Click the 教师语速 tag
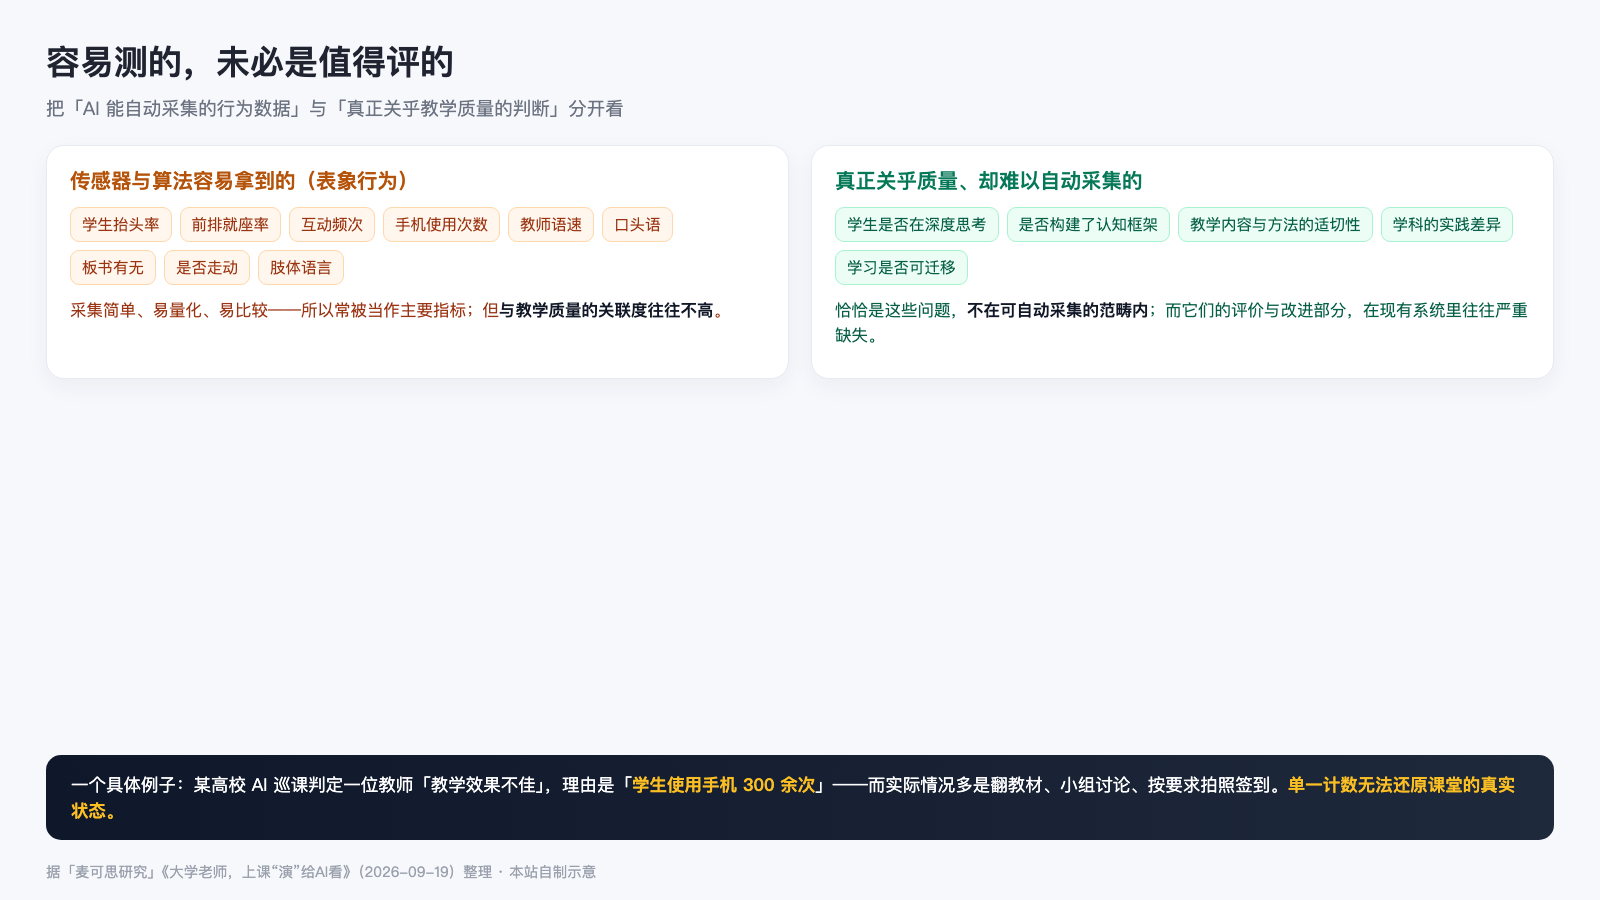Image resolution: width=1600 pixels, height=900 pixels. point(551,225)
